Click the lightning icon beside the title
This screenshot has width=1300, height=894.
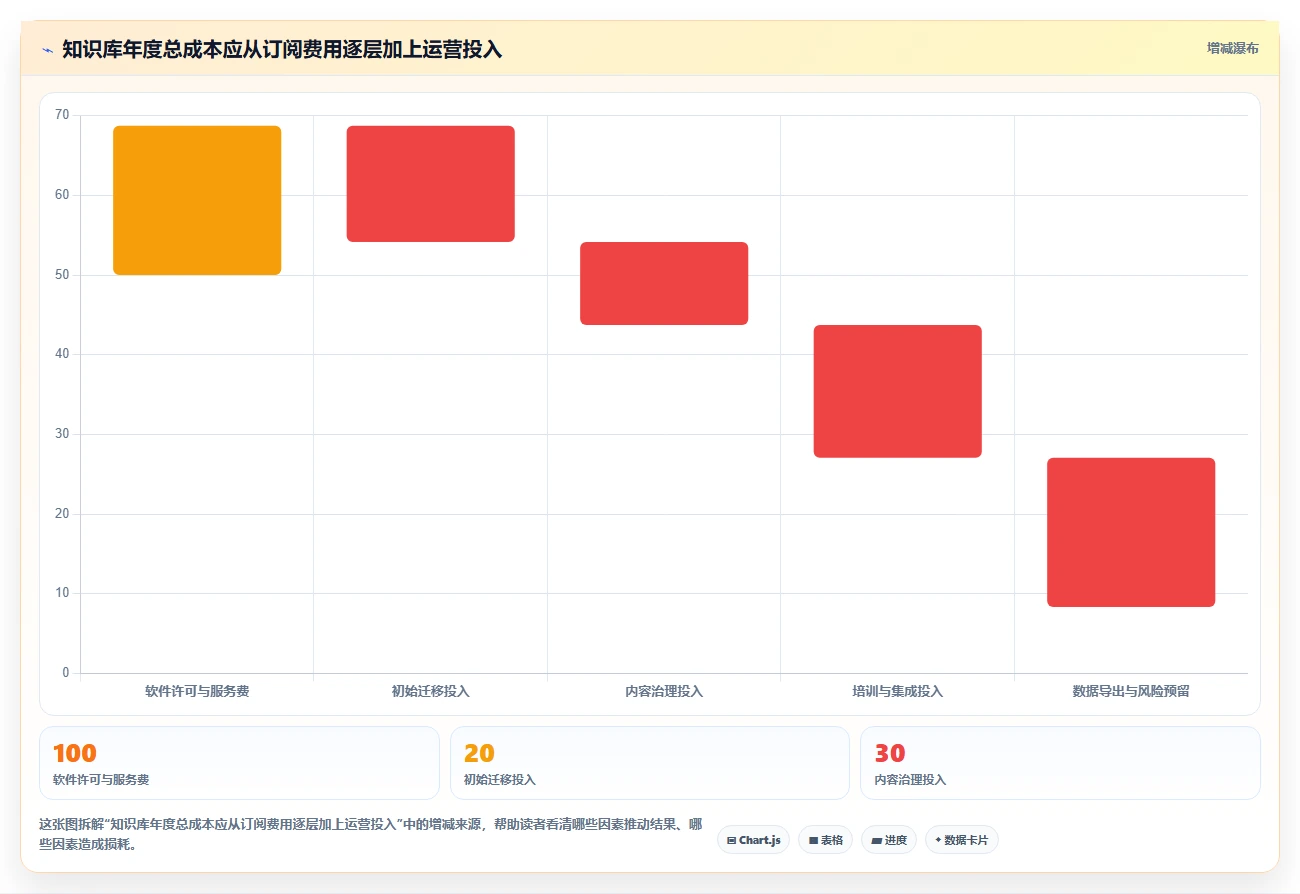coord(47,50)
